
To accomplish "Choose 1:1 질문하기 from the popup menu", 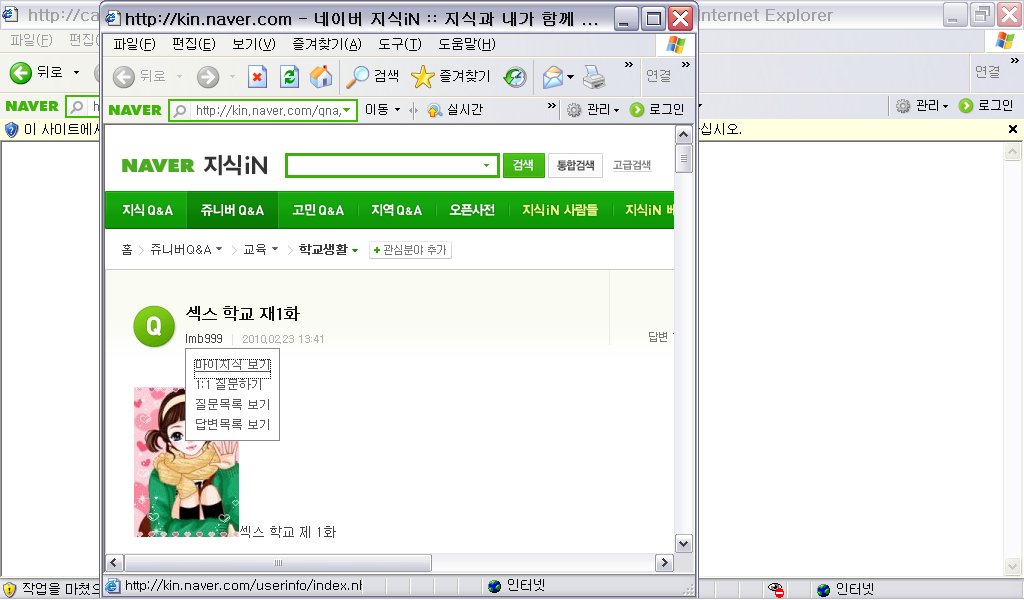I will [x=229, y=385].
